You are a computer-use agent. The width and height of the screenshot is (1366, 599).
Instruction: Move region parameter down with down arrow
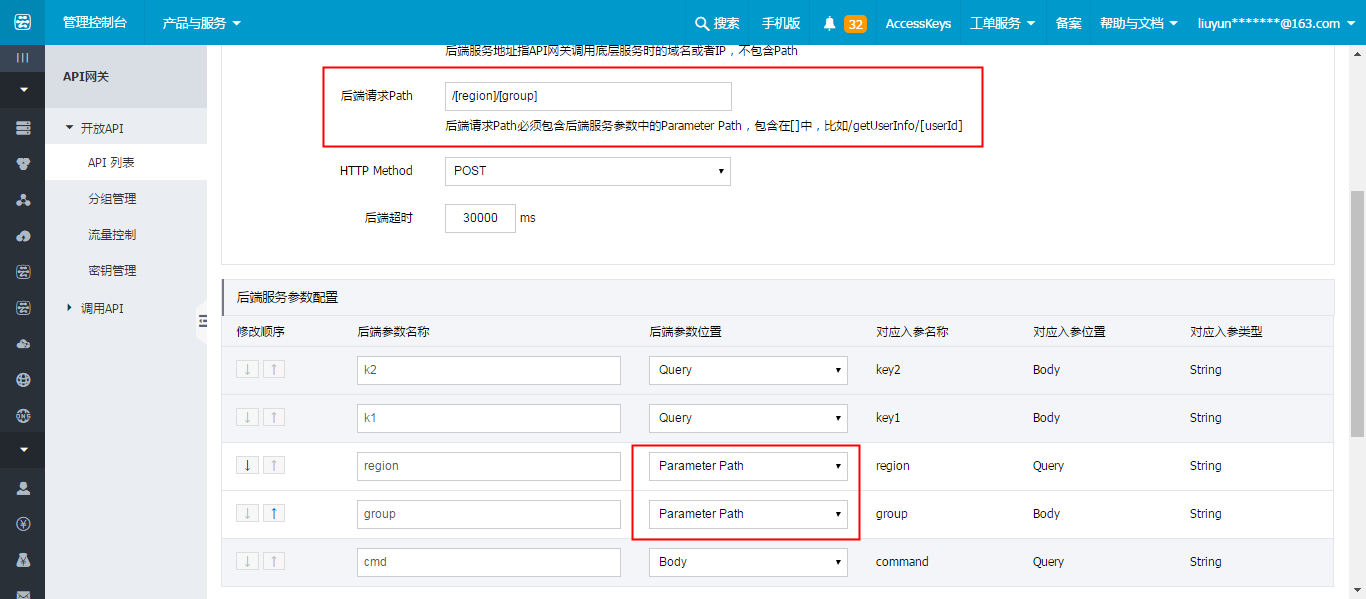tap(247, 465)
